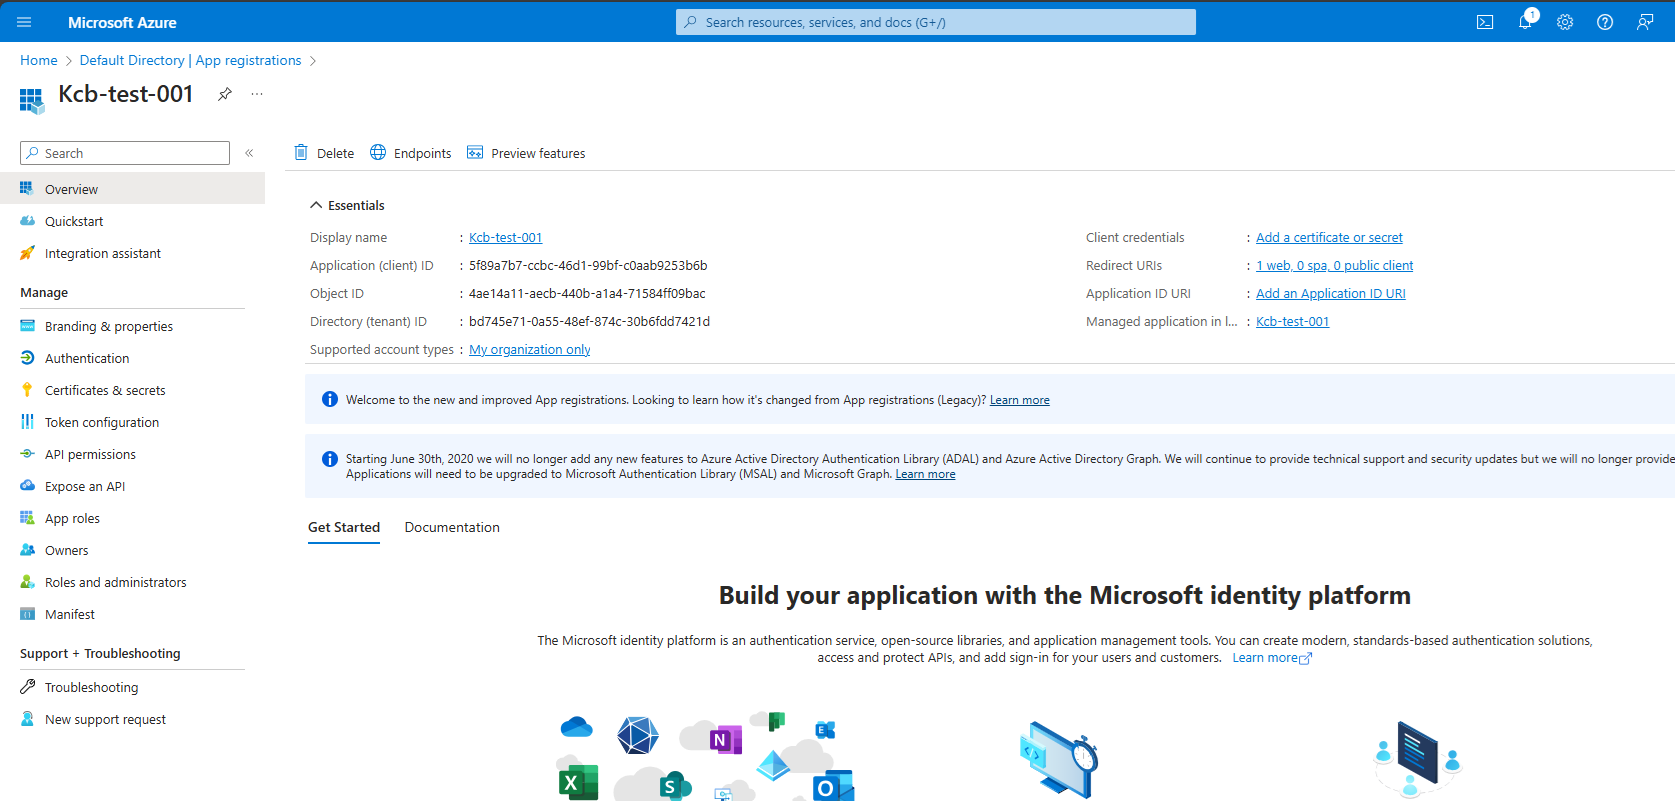Click Learn more under identity platform text
The height and width of the screenshot is (801, 1675).
(1271, 658)
